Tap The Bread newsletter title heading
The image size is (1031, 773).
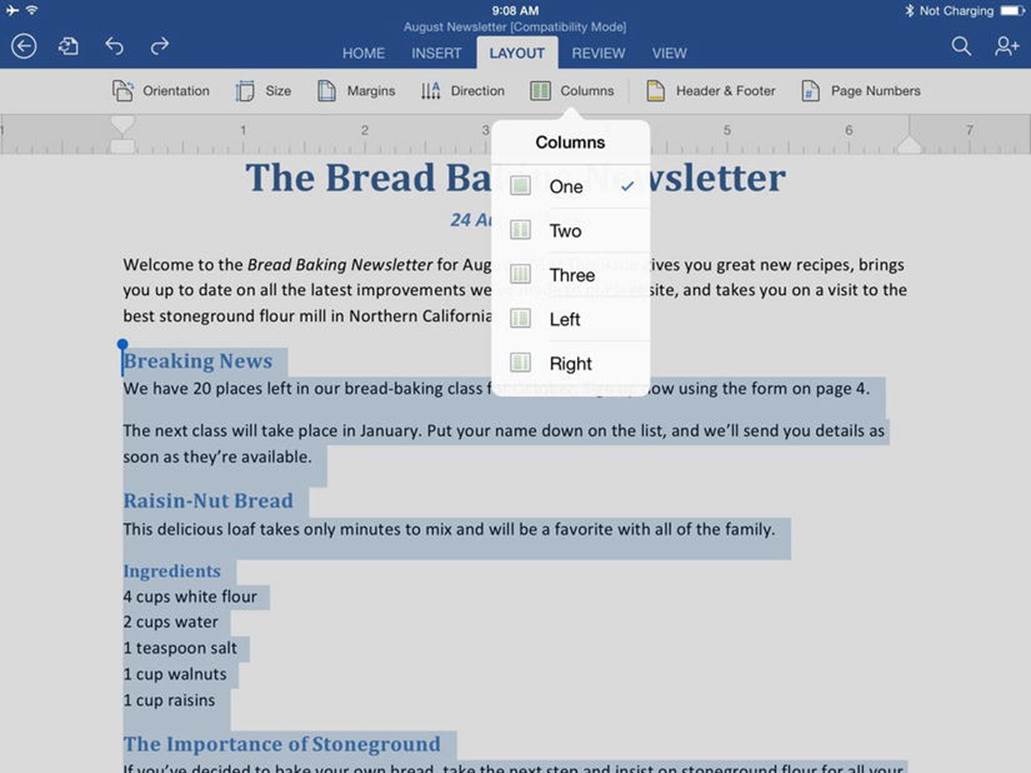(x=516, y=177)
